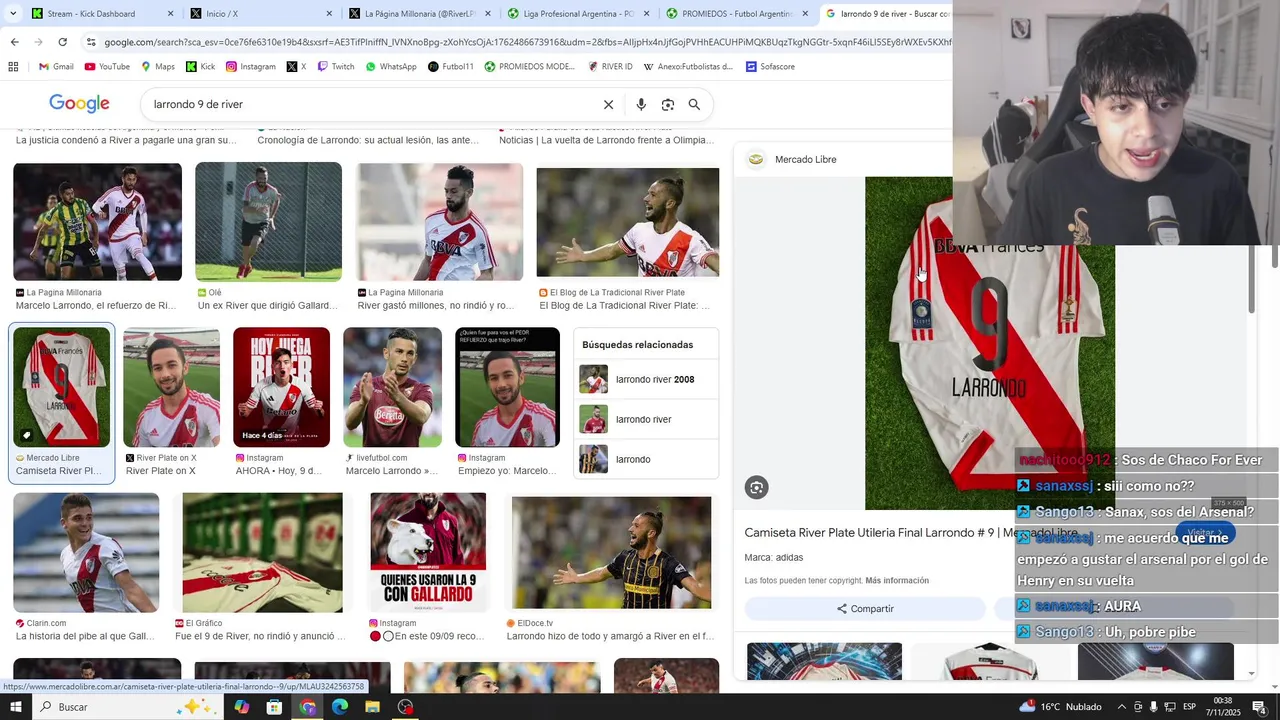Open WhatsApp bookmark
Screen dimensions: 1280x720
click(x=390, y=67)
